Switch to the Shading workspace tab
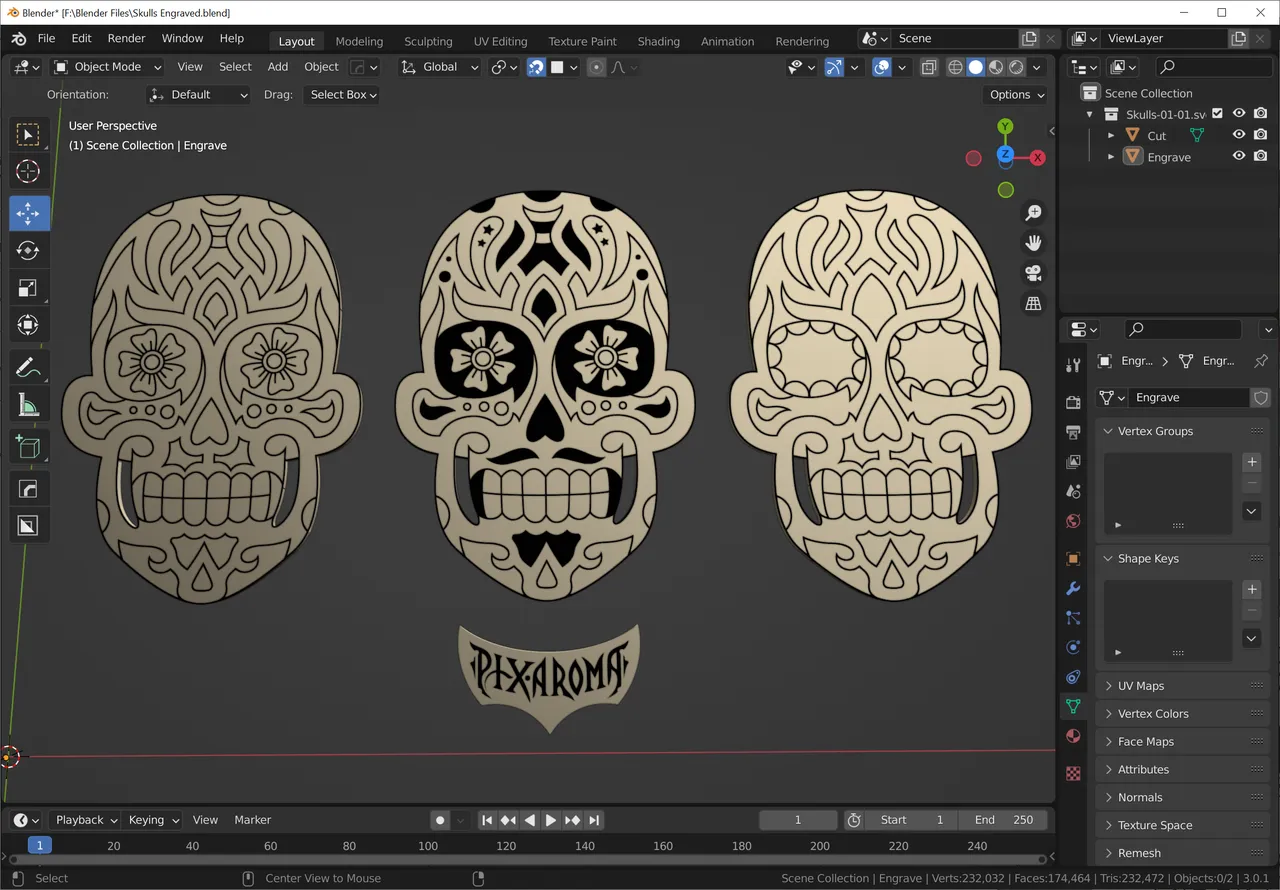This screenshot has width=1280, height=890. click(658, 41)
